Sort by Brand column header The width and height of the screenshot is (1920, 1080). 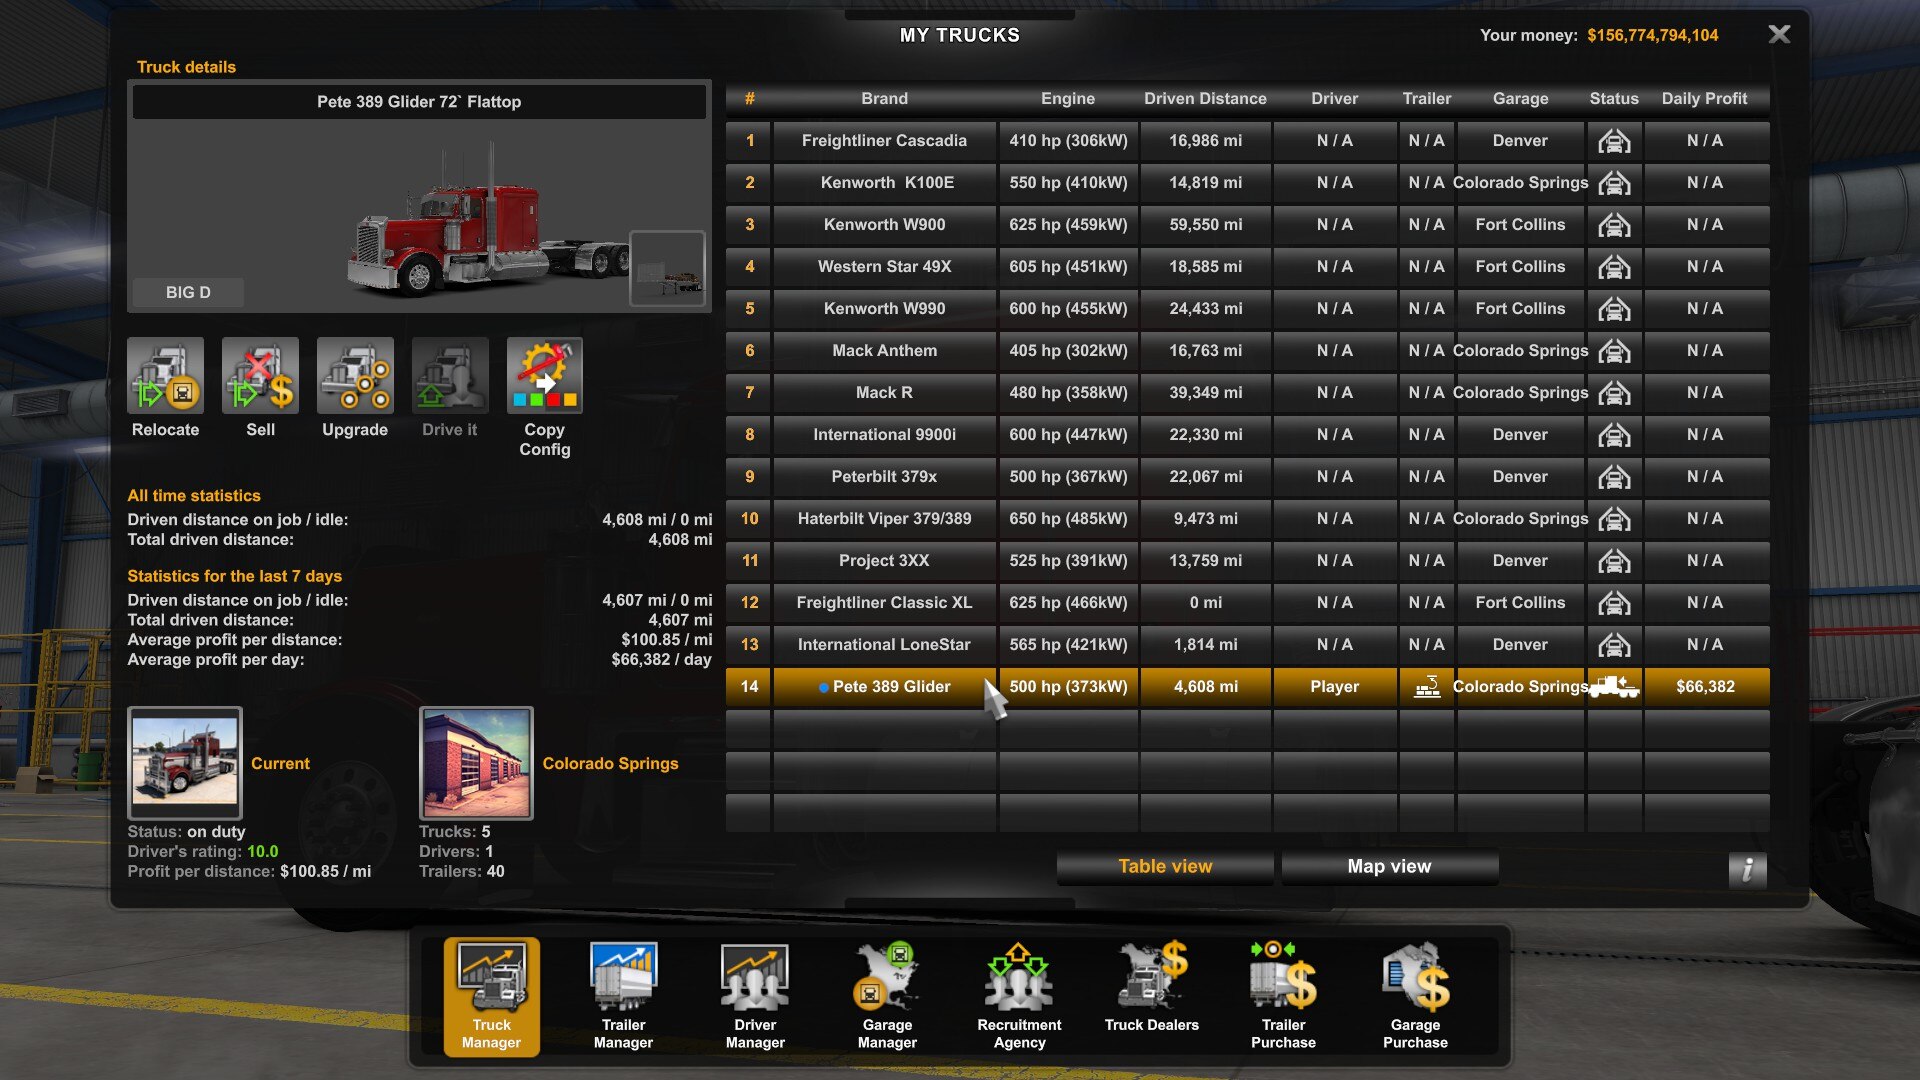point(884,99)
